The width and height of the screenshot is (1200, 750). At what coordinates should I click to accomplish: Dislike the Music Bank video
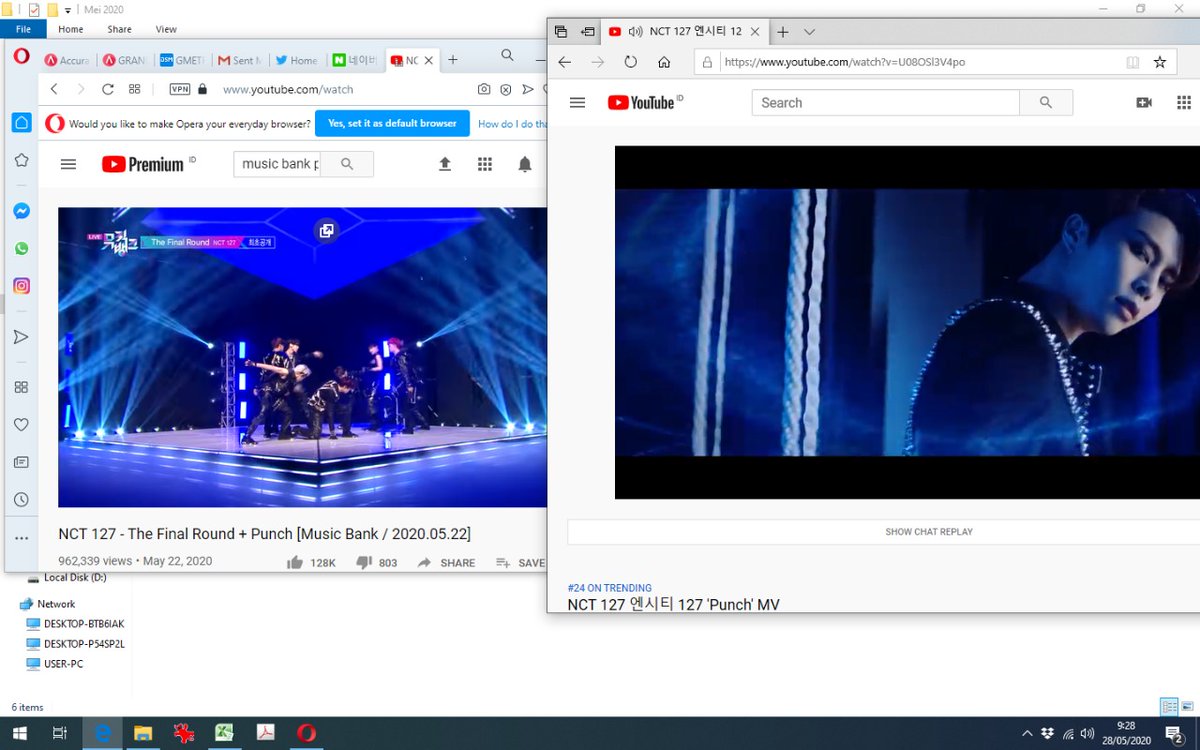pos(365,563)
